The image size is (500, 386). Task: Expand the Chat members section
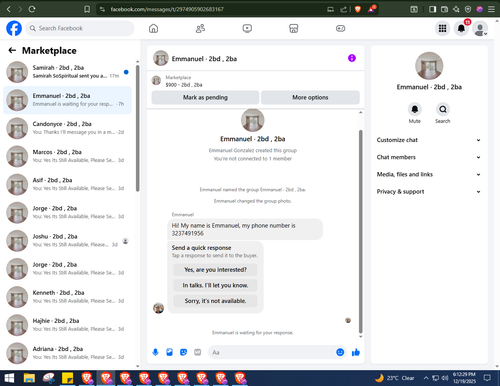coord(429,157)
